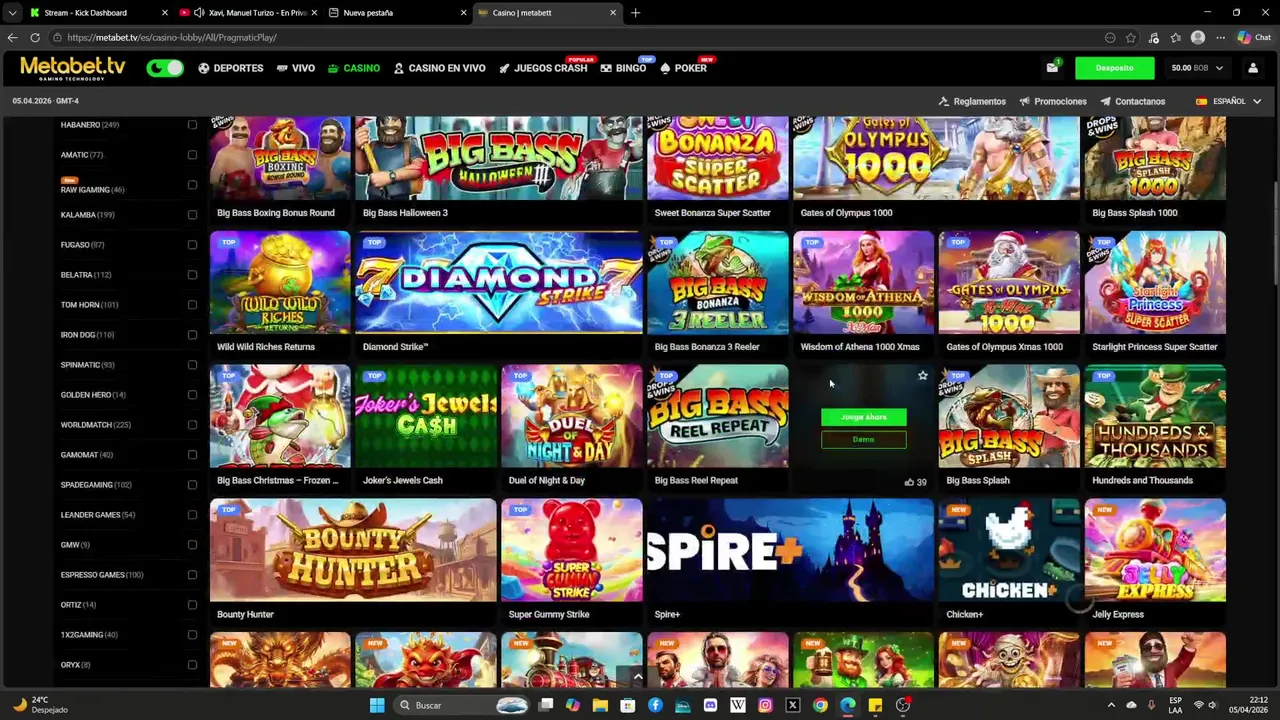Open Wikipedia app from the taskbar

click(738, 705)
